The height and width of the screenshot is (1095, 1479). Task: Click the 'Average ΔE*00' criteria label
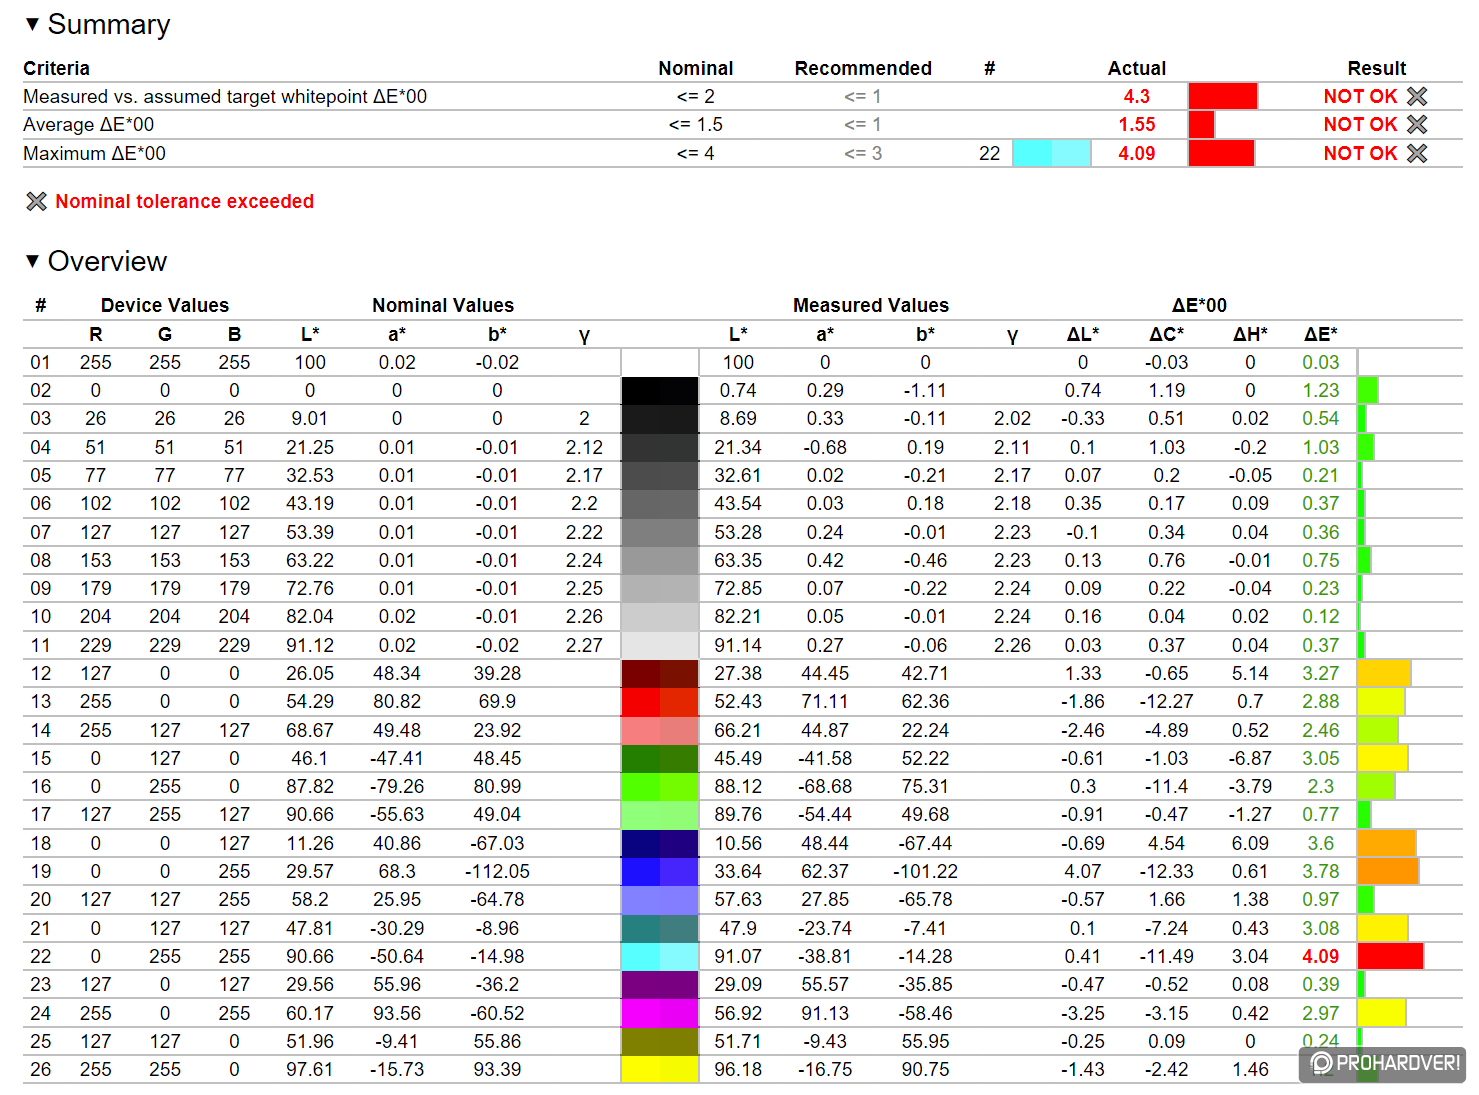point(88,124)
